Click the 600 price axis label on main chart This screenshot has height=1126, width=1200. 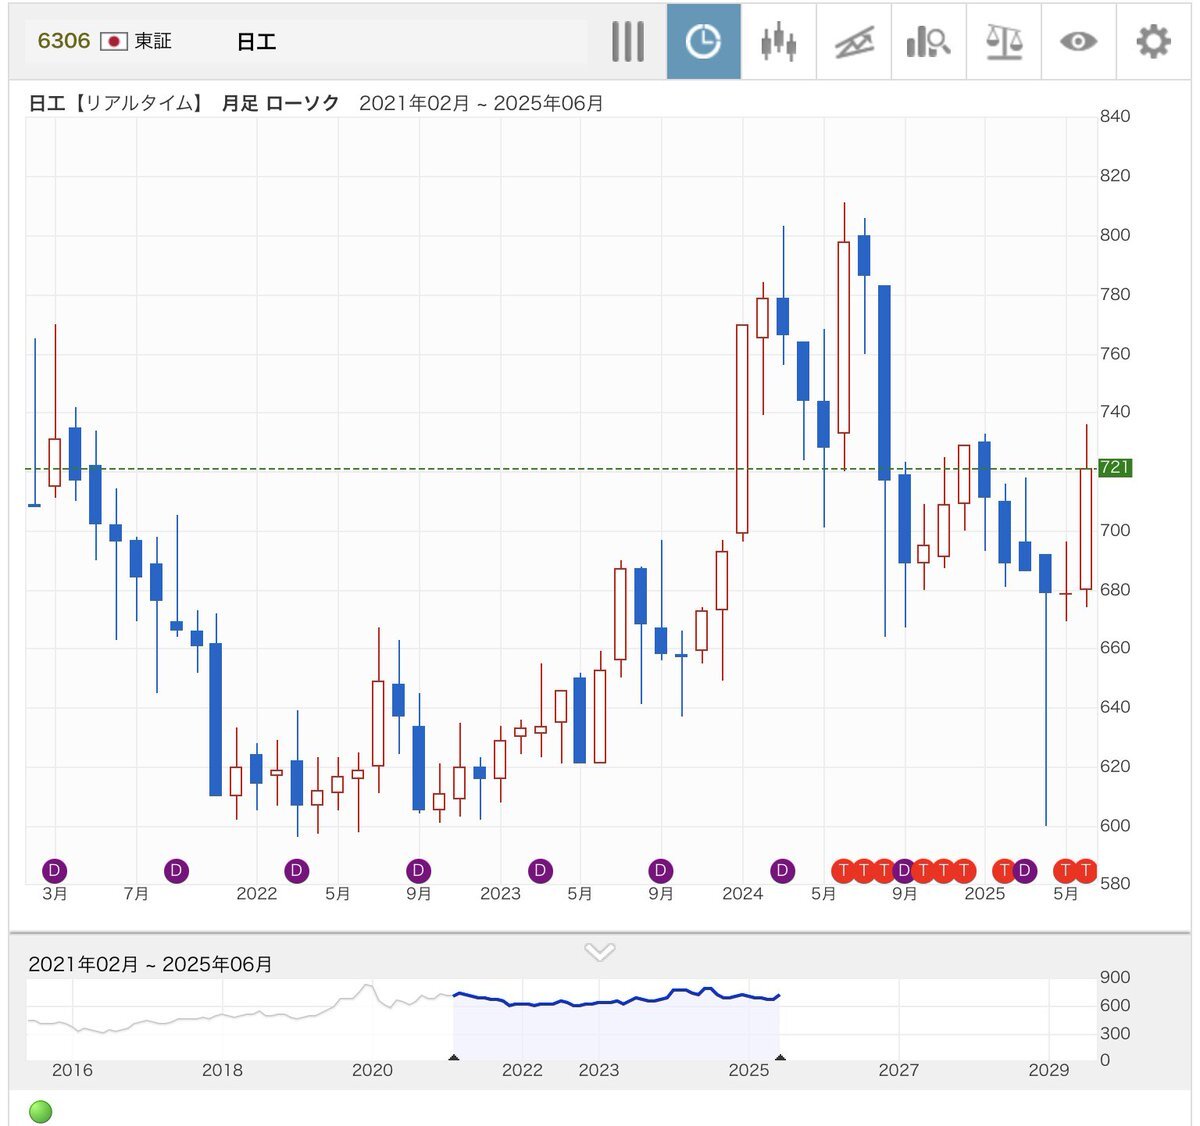1115,825
